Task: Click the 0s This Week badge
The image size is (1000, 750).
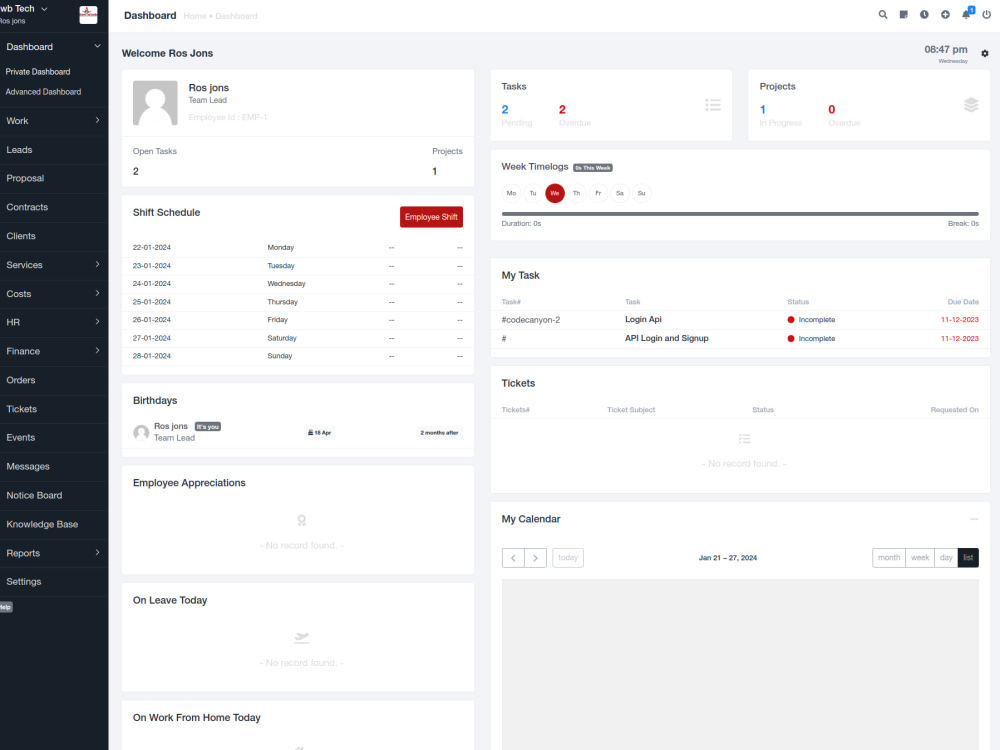Action: coord(593,168)
